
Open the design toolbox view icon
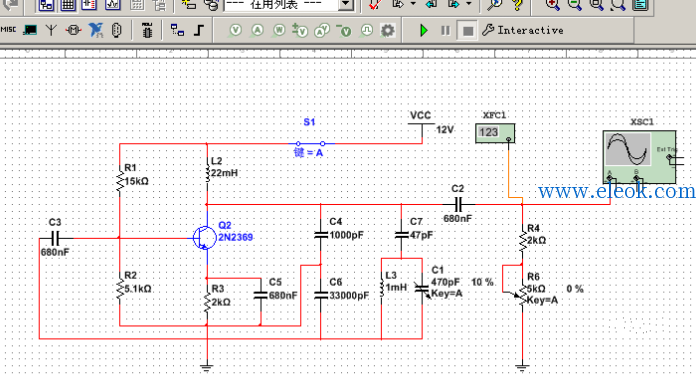[46, 5]
